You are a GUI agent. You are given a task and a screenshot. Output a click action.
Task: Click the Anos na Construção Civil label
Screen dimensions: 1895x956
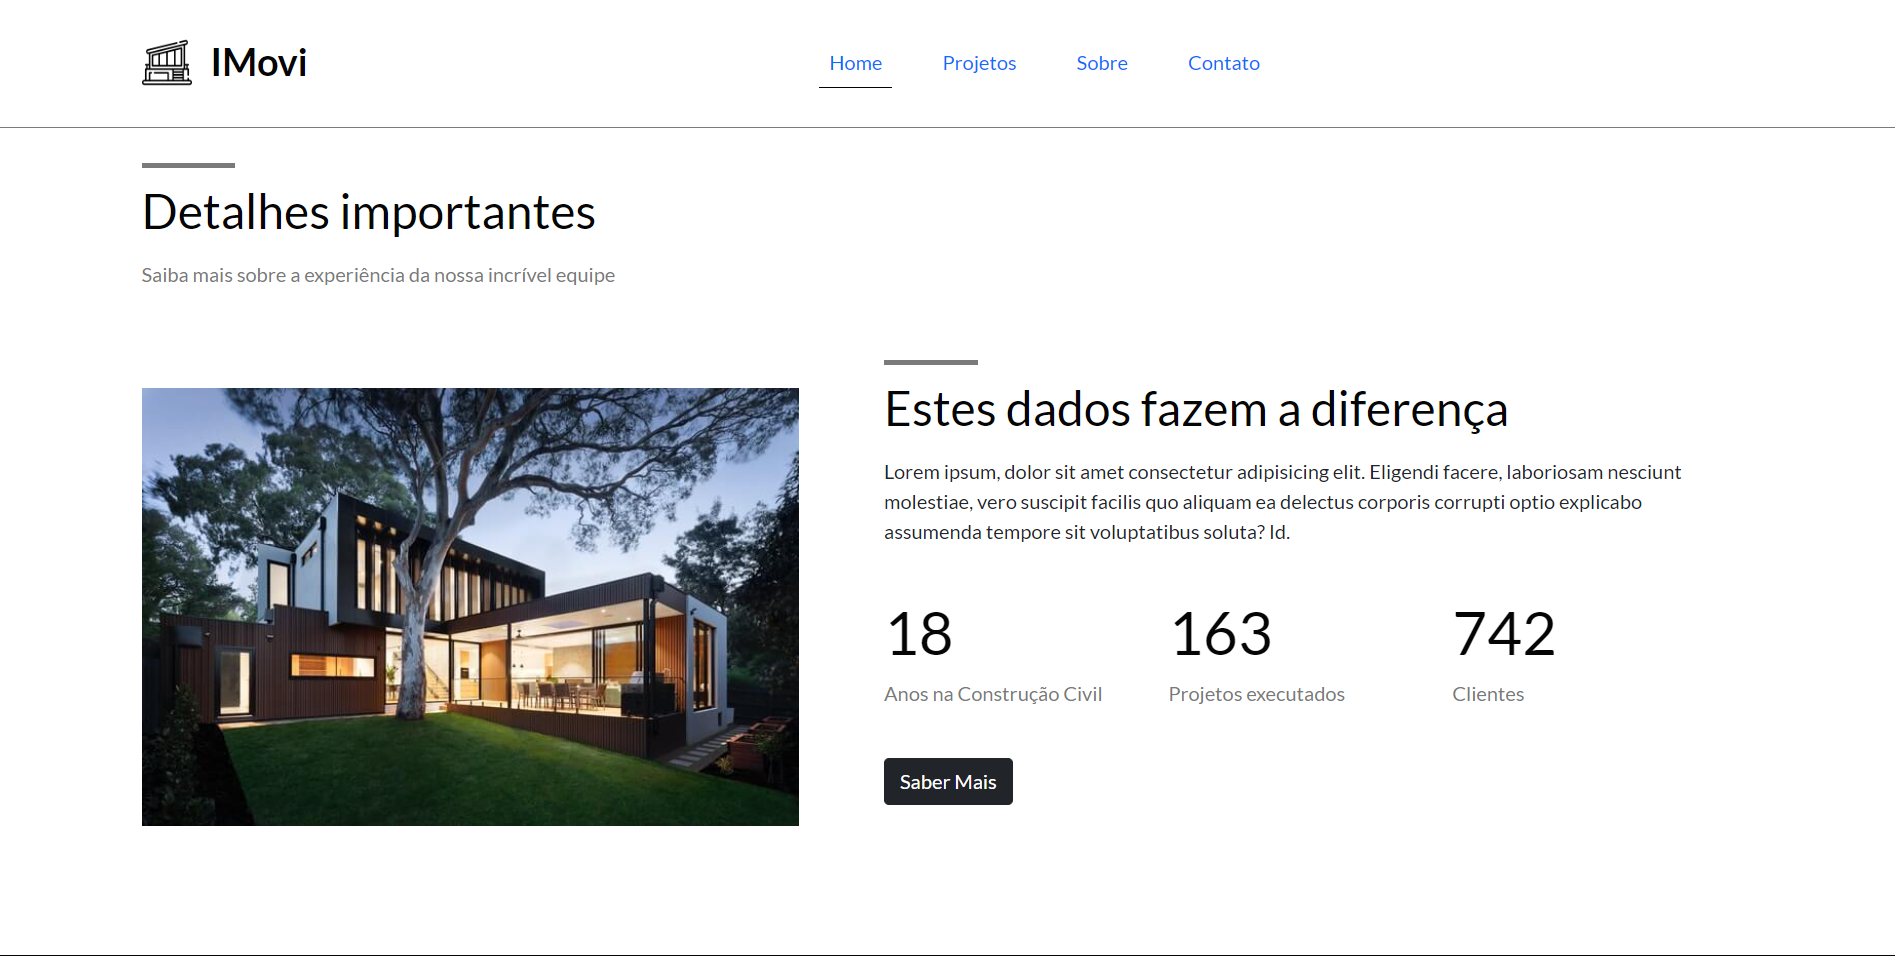point(992,694)
